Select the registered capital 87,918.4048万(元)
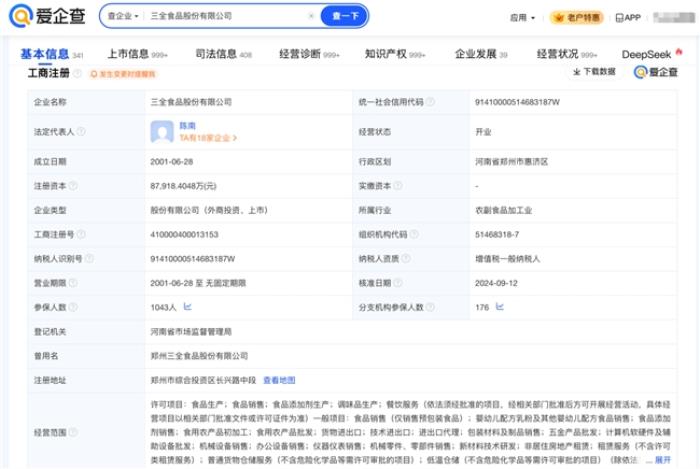This screenshot has width=700, height=469. coord(183,186)
